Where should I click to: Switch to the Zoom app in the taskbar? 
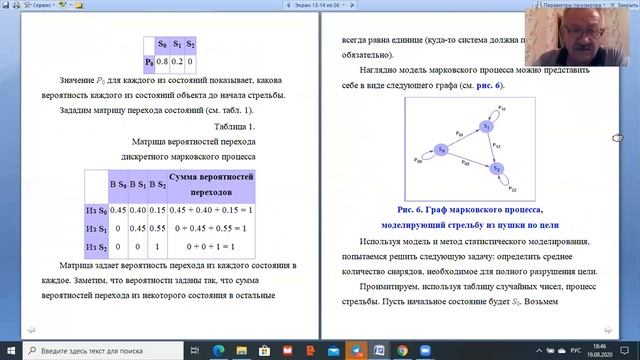tap(425, 351)
